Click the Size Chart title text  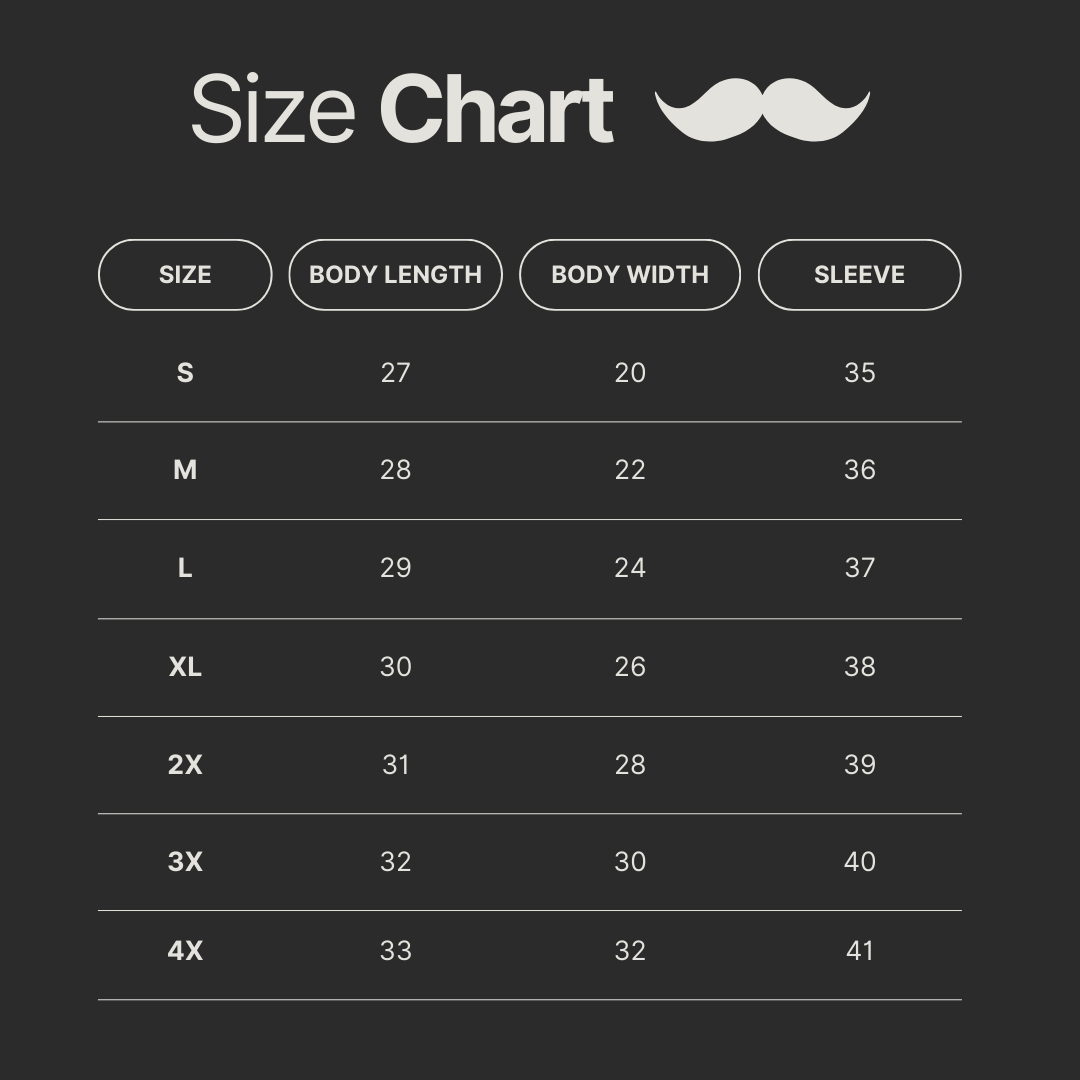click(402, 109)
